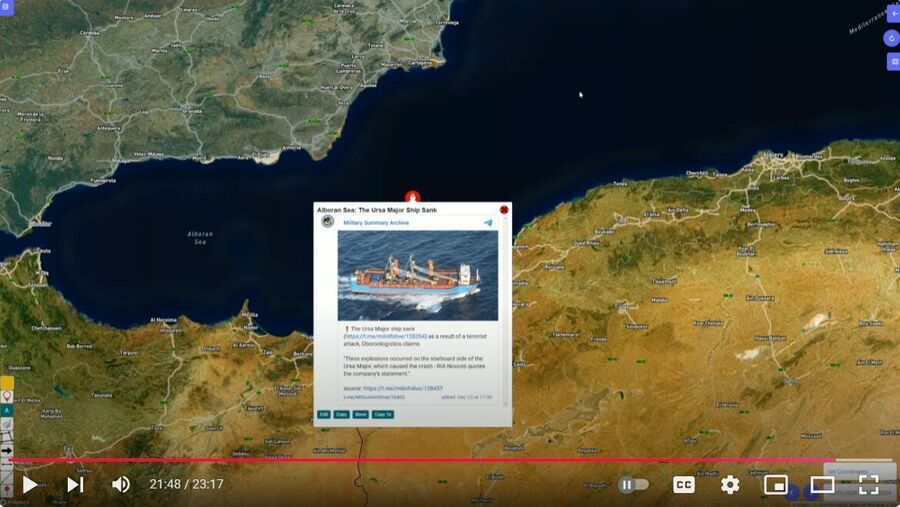This screenshot has height=507, width=900.
Task: Open the map book panel button
Action: [x=894, y=61]
